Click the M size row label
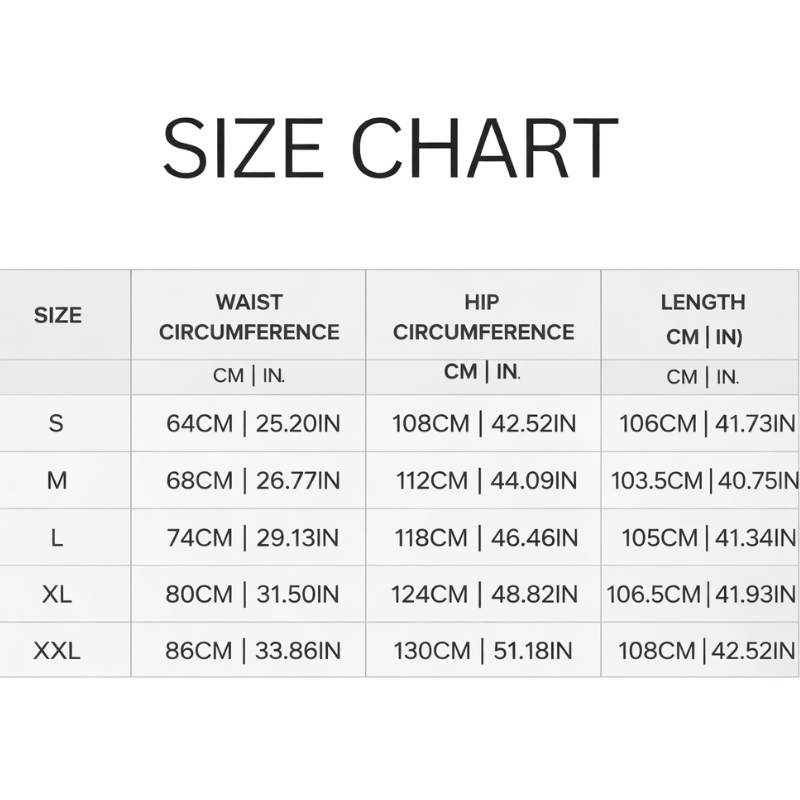This screenshot has height=800, width=800. point(57,481)
